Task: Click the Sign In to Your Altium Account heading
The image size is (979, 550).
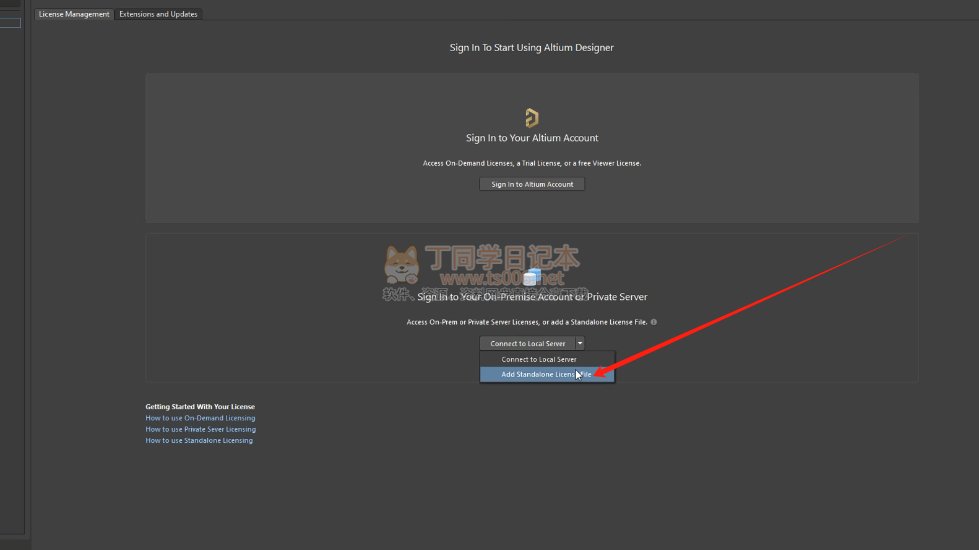Action: 532,138
